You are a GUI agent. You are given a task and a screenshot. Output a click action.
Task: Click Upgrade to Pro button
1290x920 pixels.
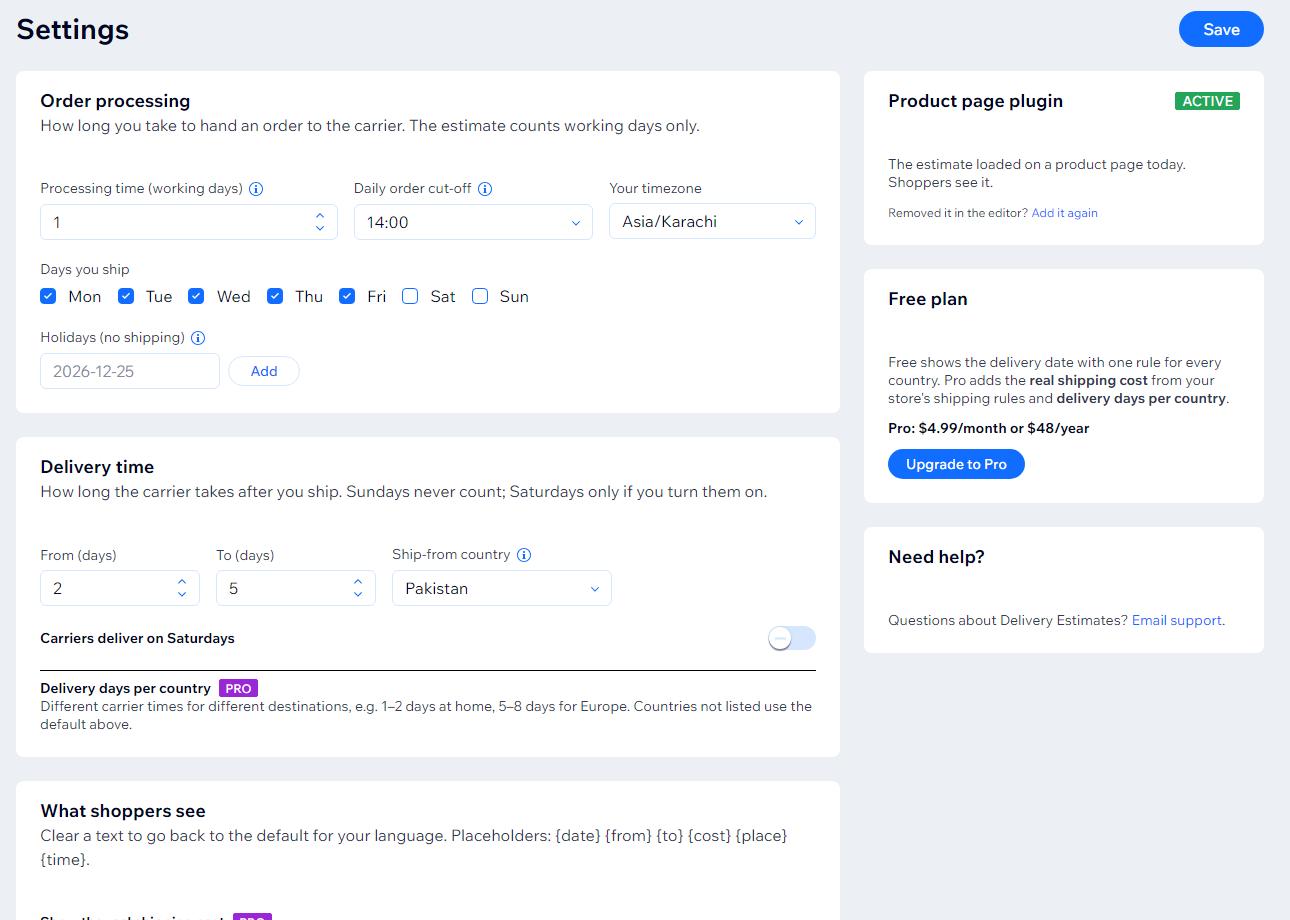[x=956, y=464]
